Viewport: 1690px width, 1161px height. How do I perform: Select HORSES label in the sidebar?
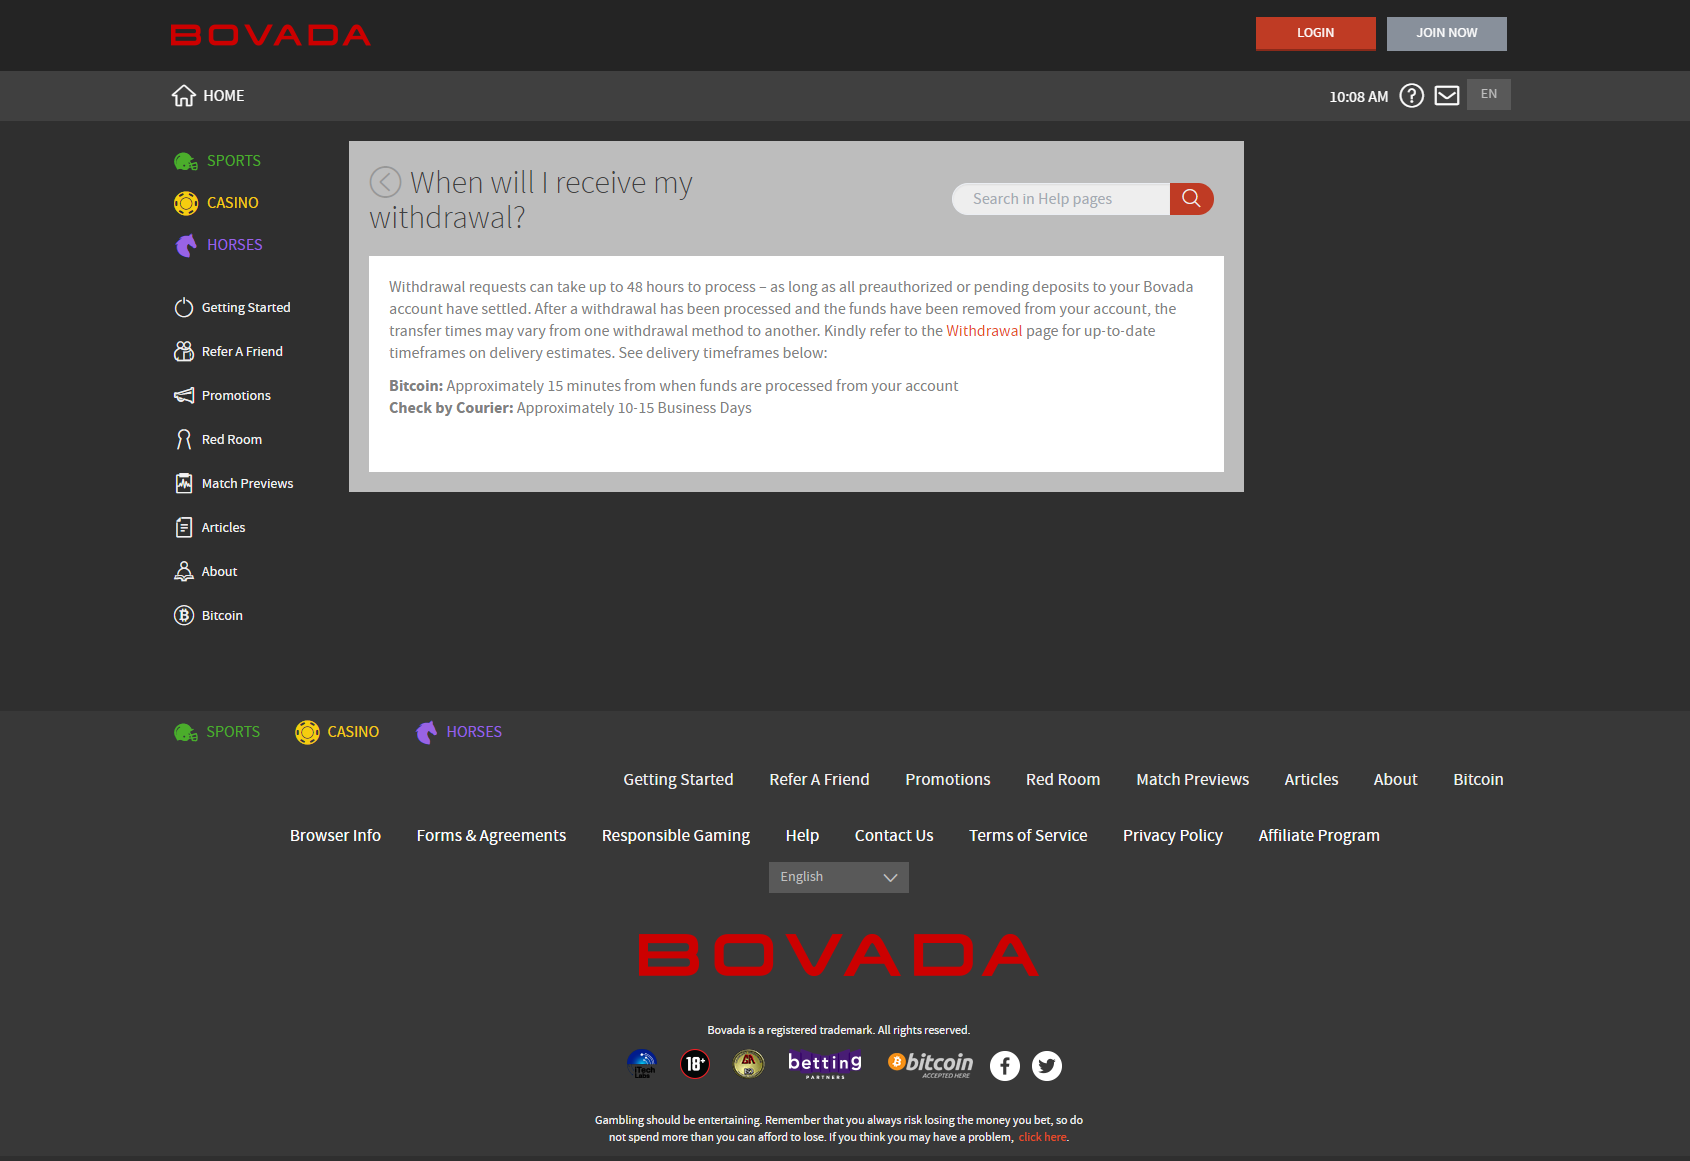(x=235, y=245)
